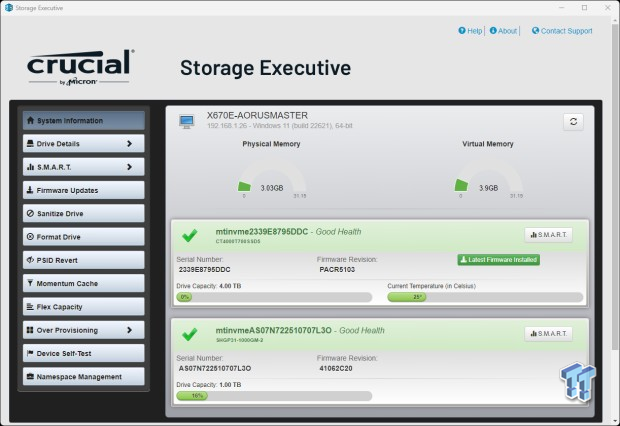
Task: Open S.M.A.R.T. button for drive AS07N722510707L3O
Action: pyautogui.click(x=548, y=334)
